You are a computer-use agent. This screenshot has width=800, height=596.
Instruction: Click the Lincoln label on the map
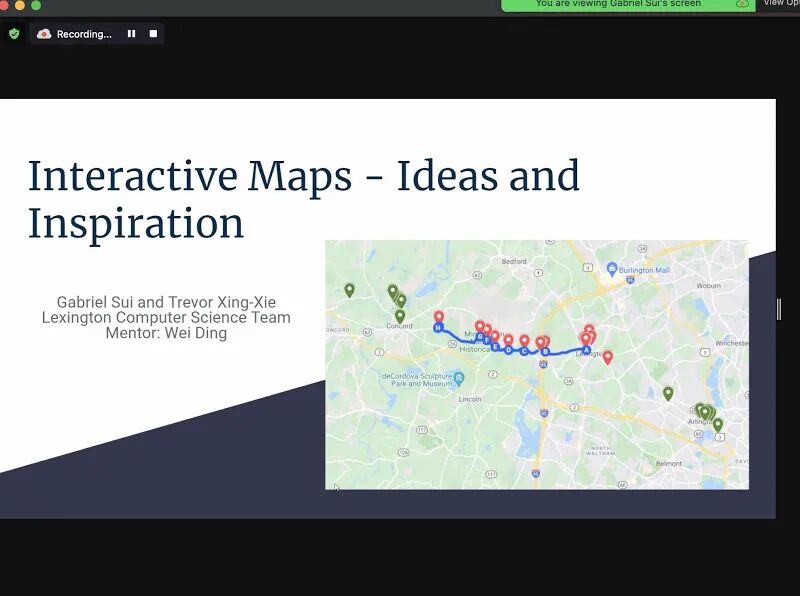click(470, 399)
